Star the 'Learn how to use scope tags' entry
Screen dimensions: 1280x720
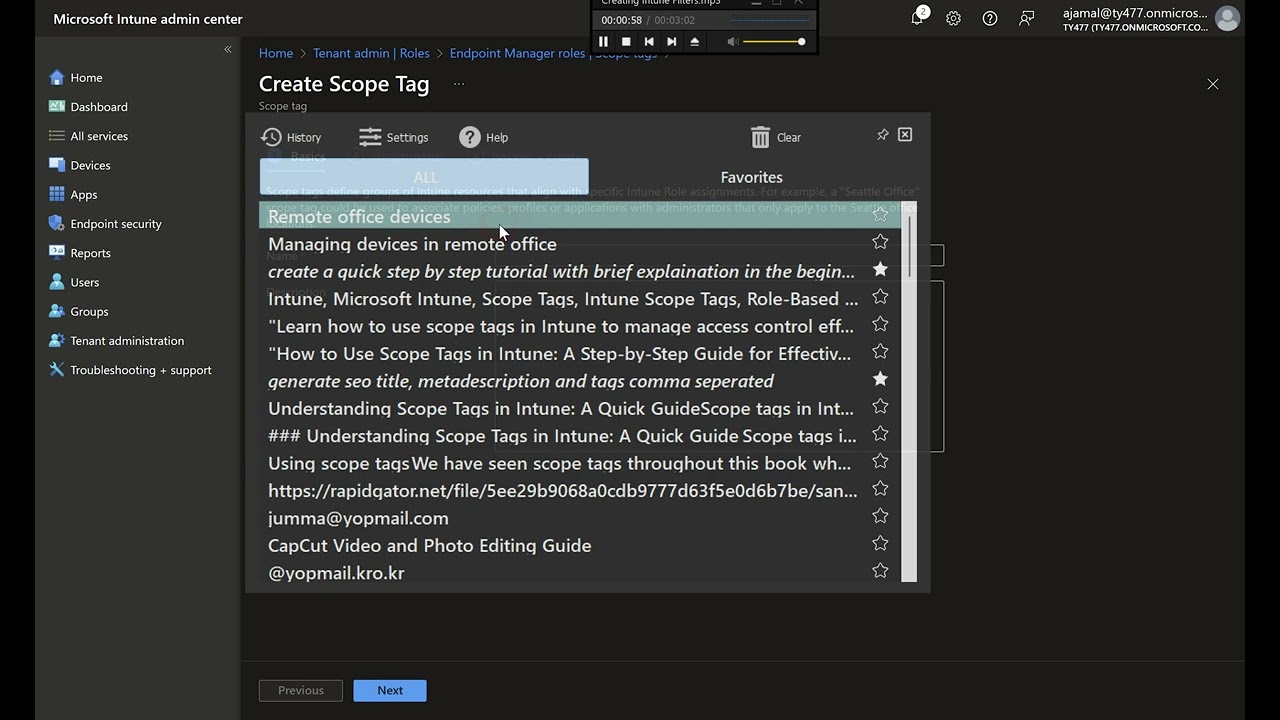[x=880, y=324]
